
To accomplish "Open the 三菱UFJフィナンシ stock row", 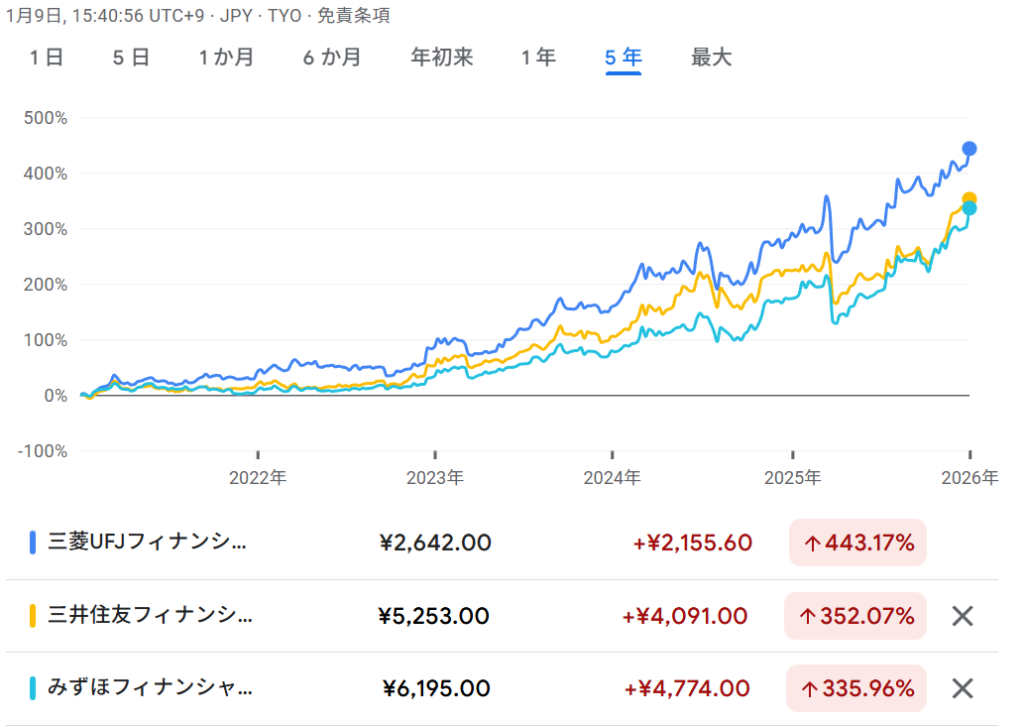I will tap(146, 543).
